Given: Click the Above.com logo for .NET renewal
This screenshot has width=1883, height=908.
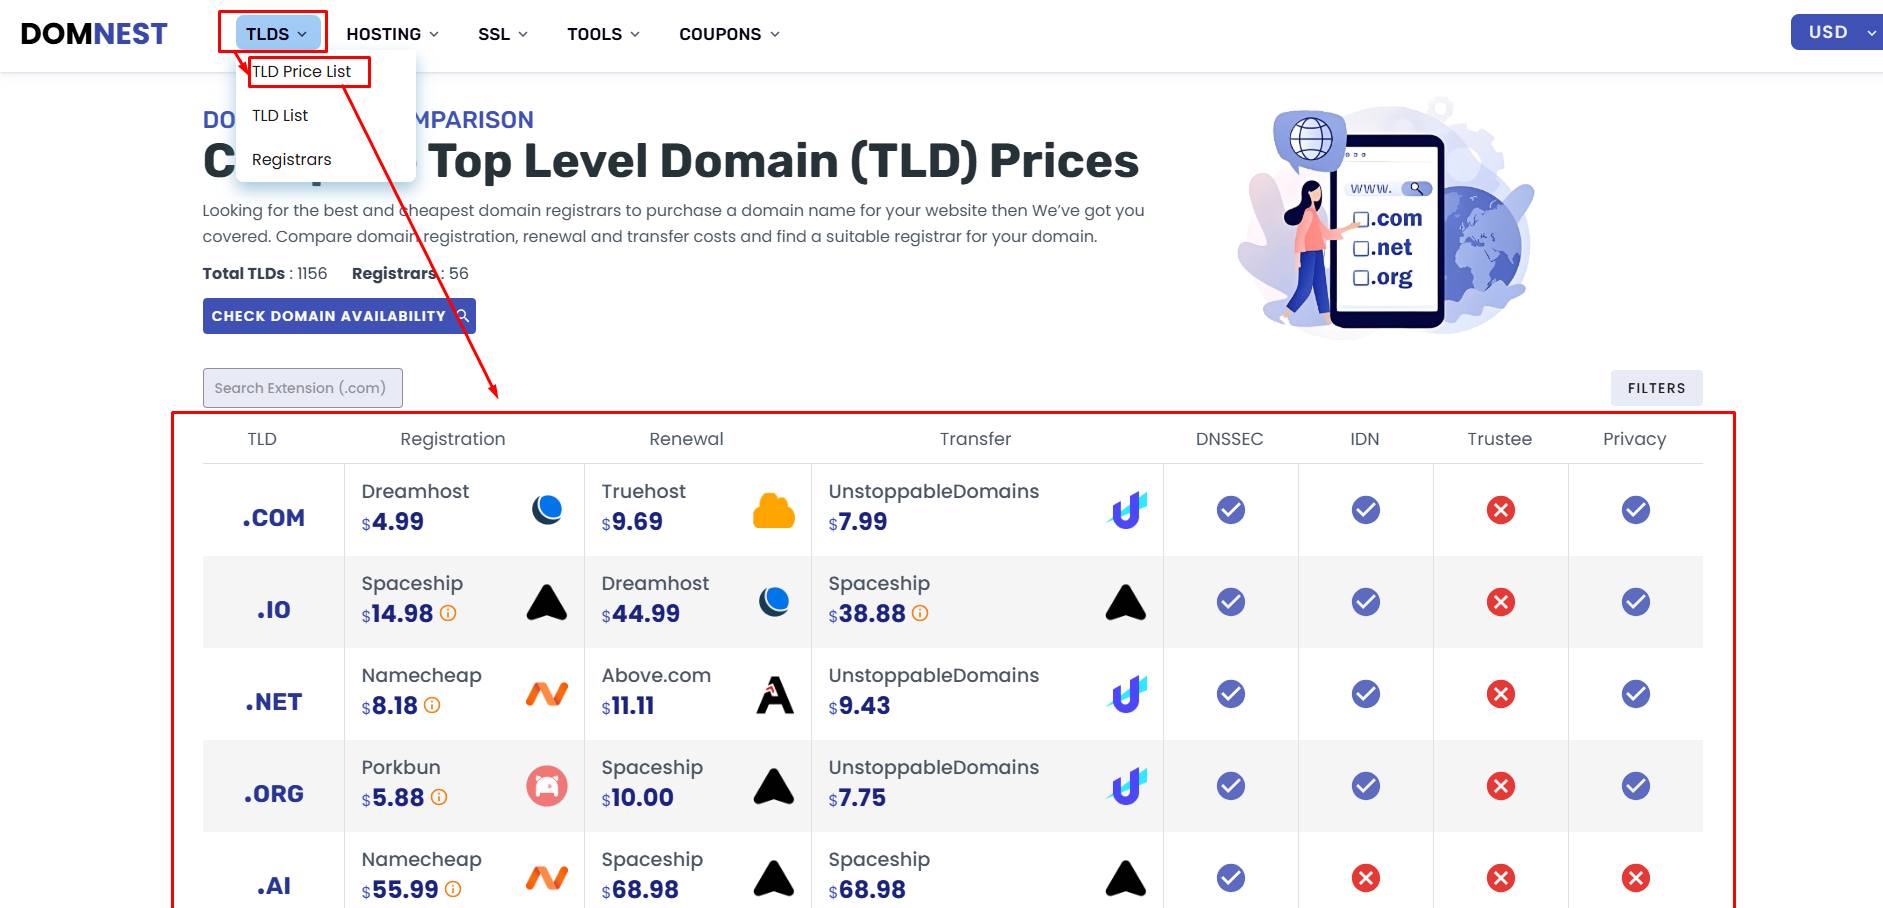Looking at the screenshot, I should pos(774,693).
